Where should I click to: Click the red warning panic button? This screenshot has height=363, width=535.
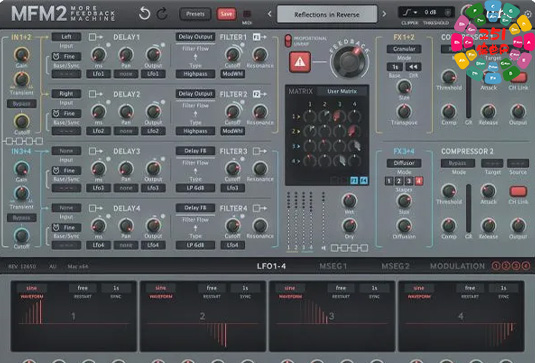(300, 62)
